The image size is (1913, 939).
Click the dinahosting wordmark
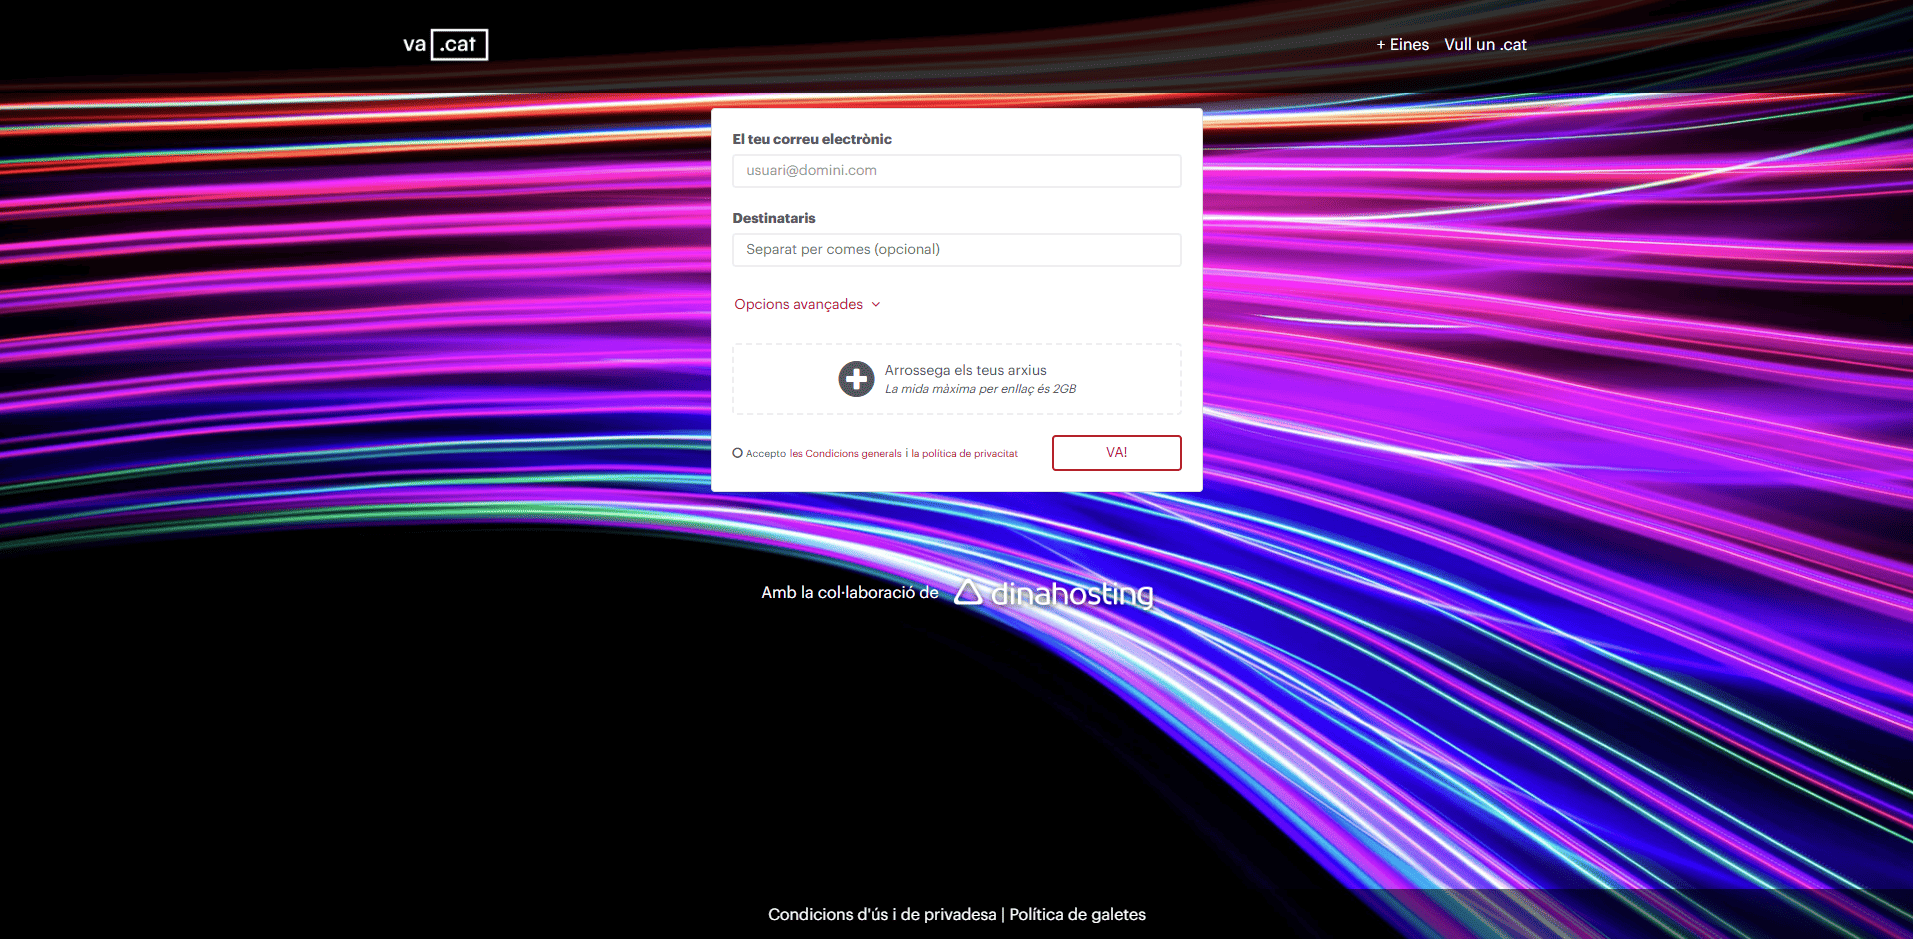1072,594
